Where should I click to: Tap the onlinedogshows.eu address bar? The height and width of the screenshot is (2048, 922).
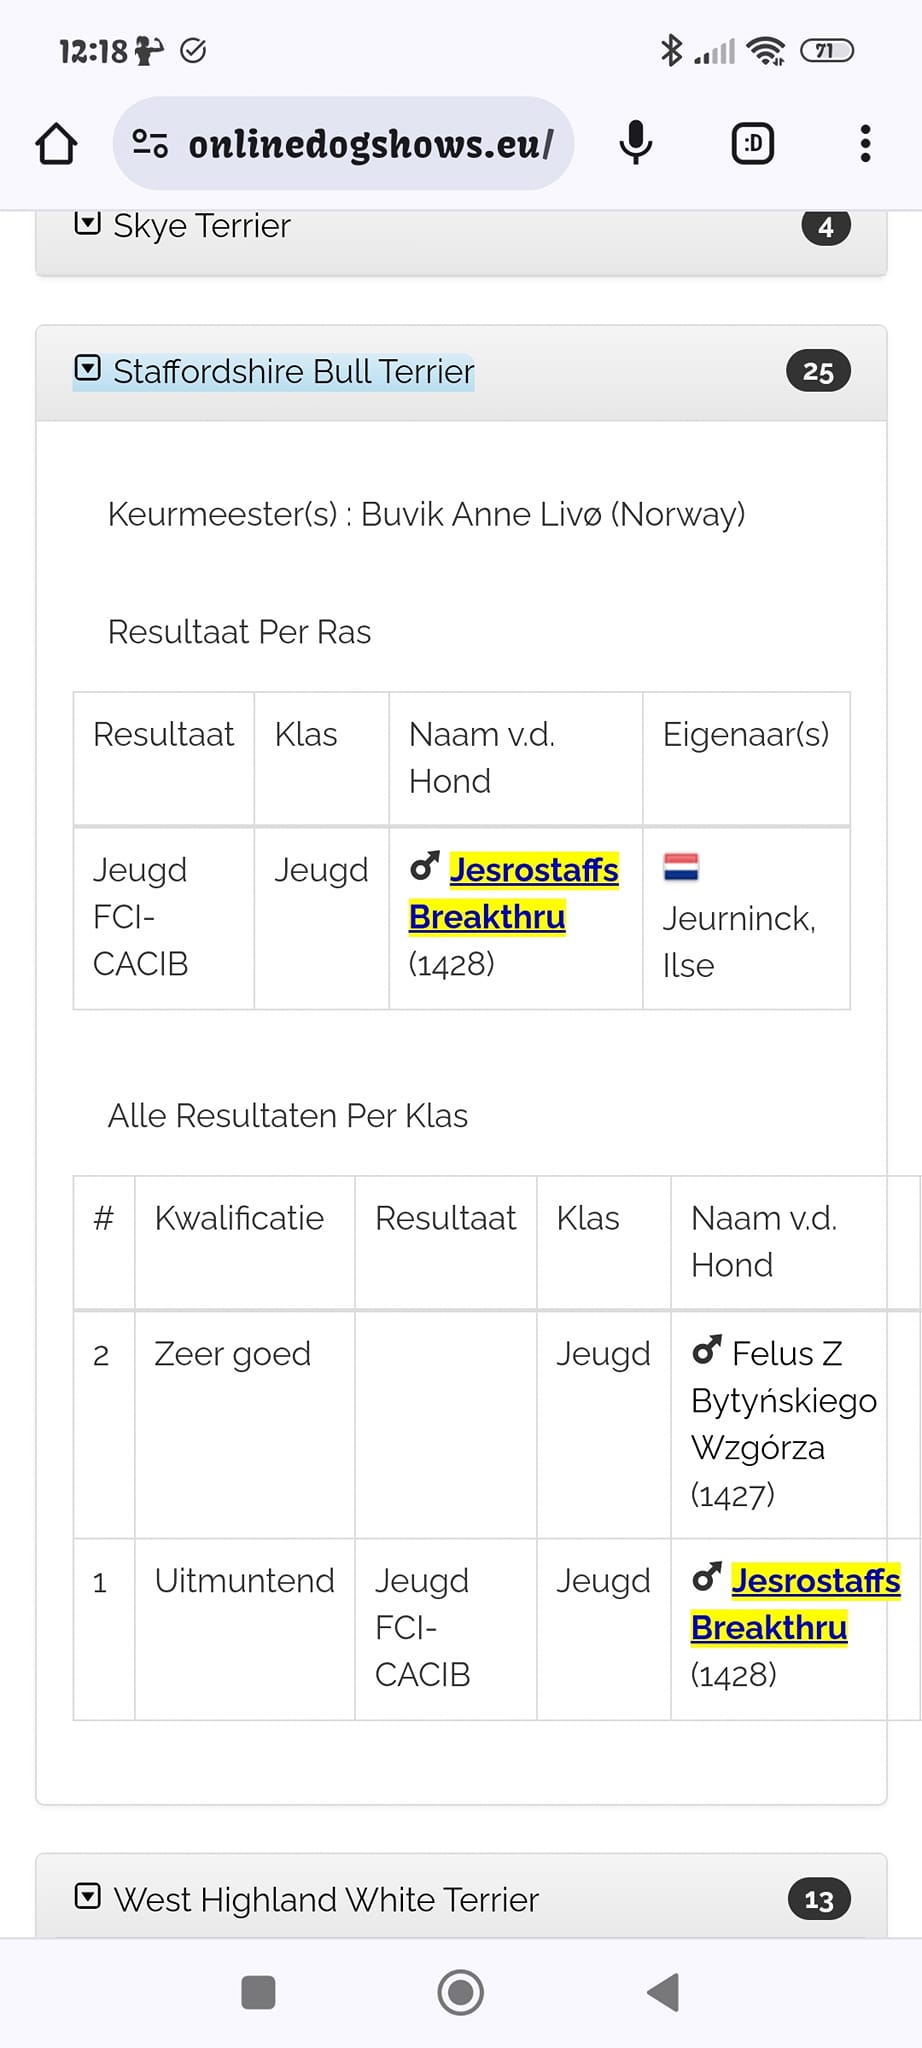pos(370,144)
